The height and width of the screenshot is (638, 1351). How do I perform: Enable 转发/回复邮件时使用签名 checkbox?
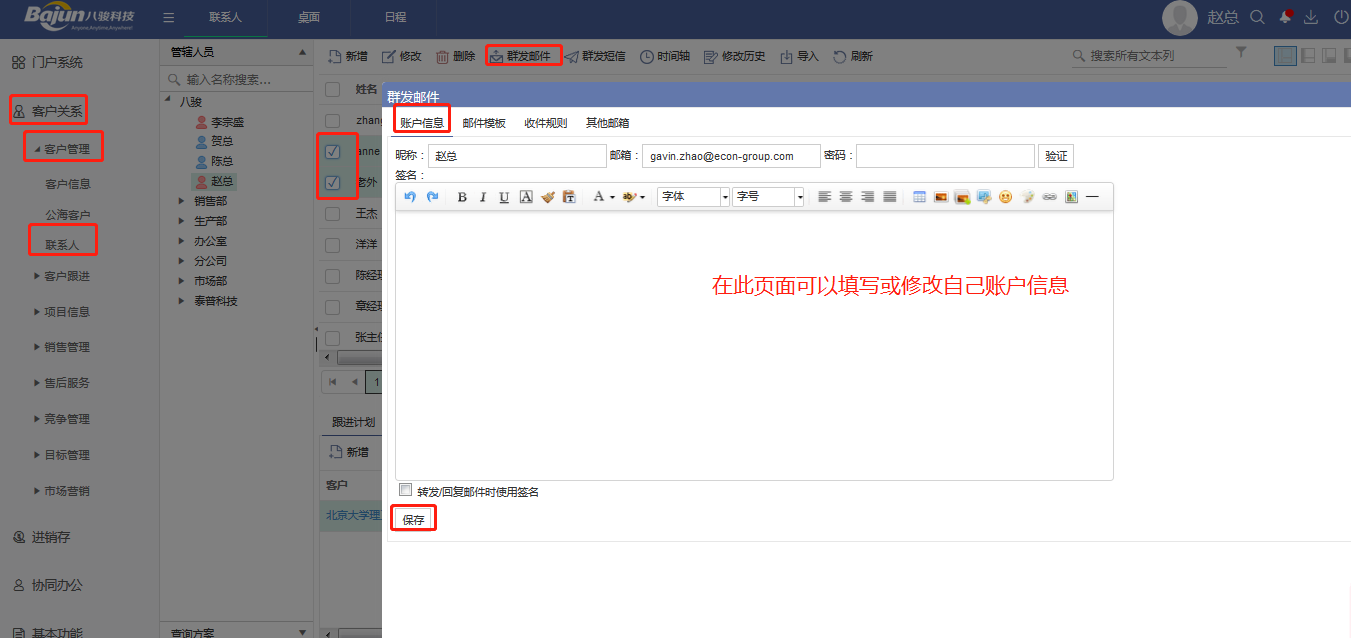coord(405,490)
